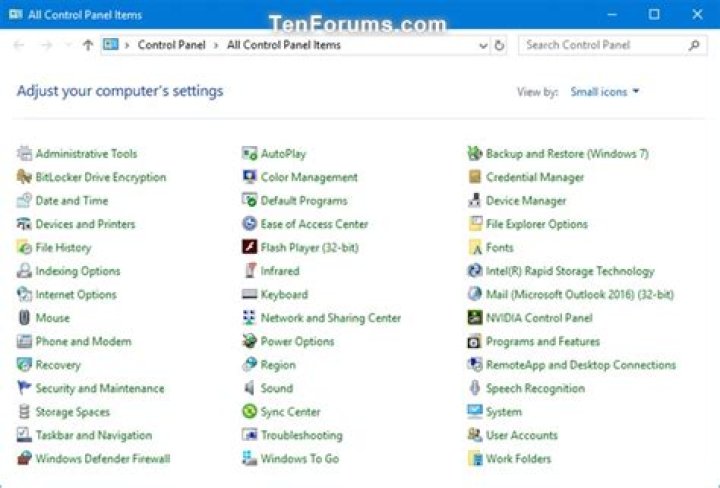This screenshot has height=488, width=720.
Task: Open RemoteApp and Desktop Connections link
Action: [581, 365]
